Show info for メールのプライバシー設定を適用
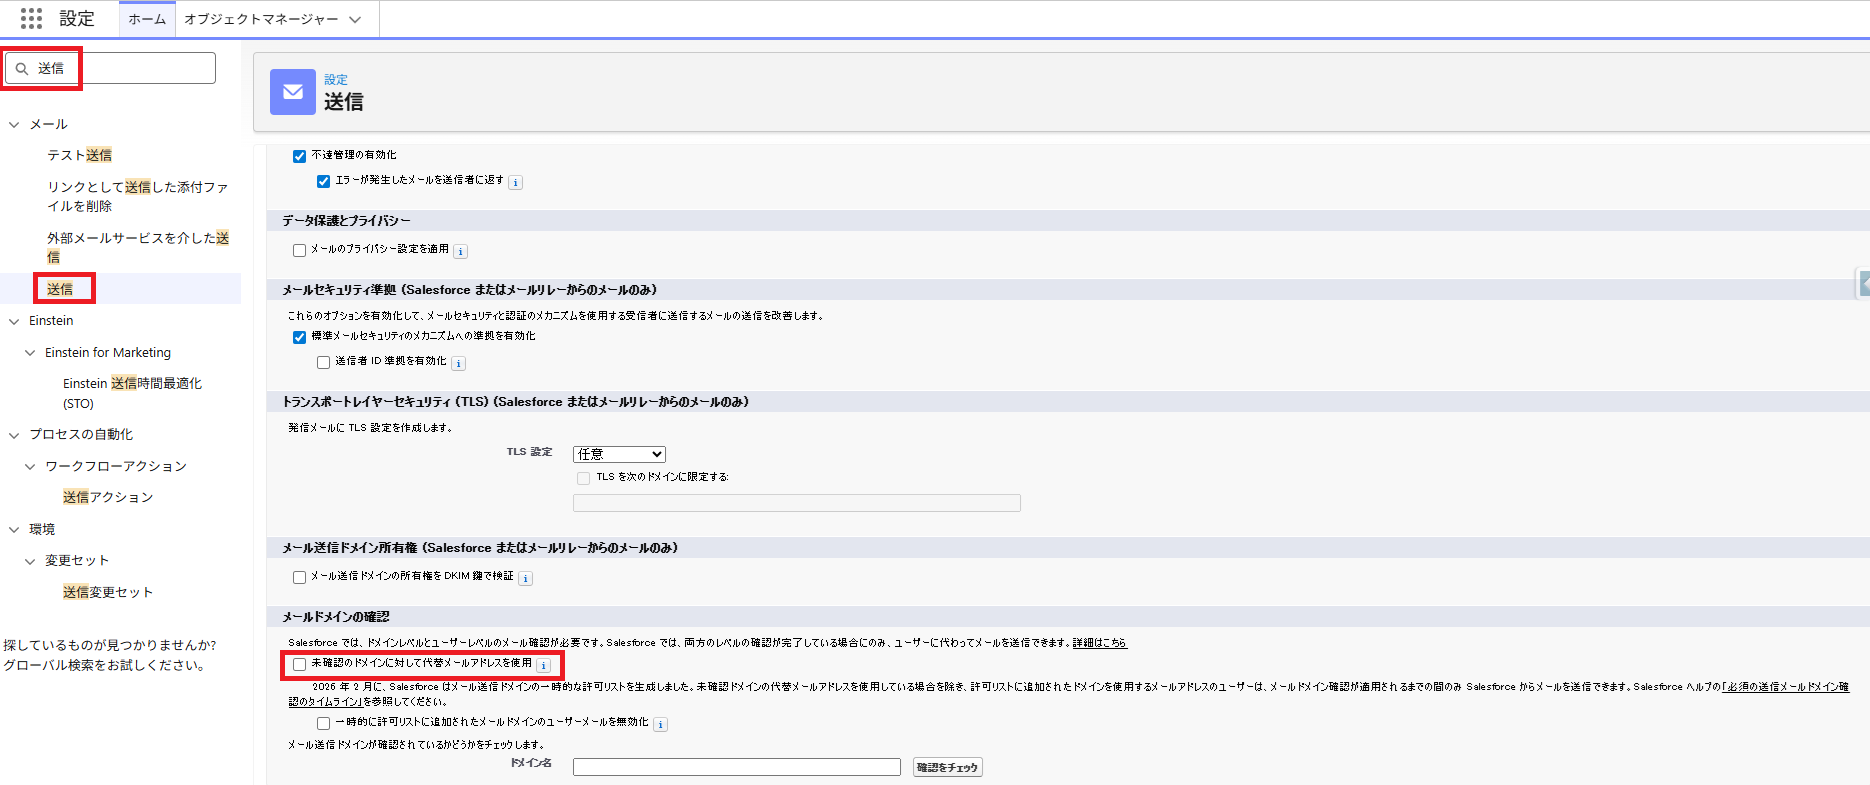 [x=461, y=251]
